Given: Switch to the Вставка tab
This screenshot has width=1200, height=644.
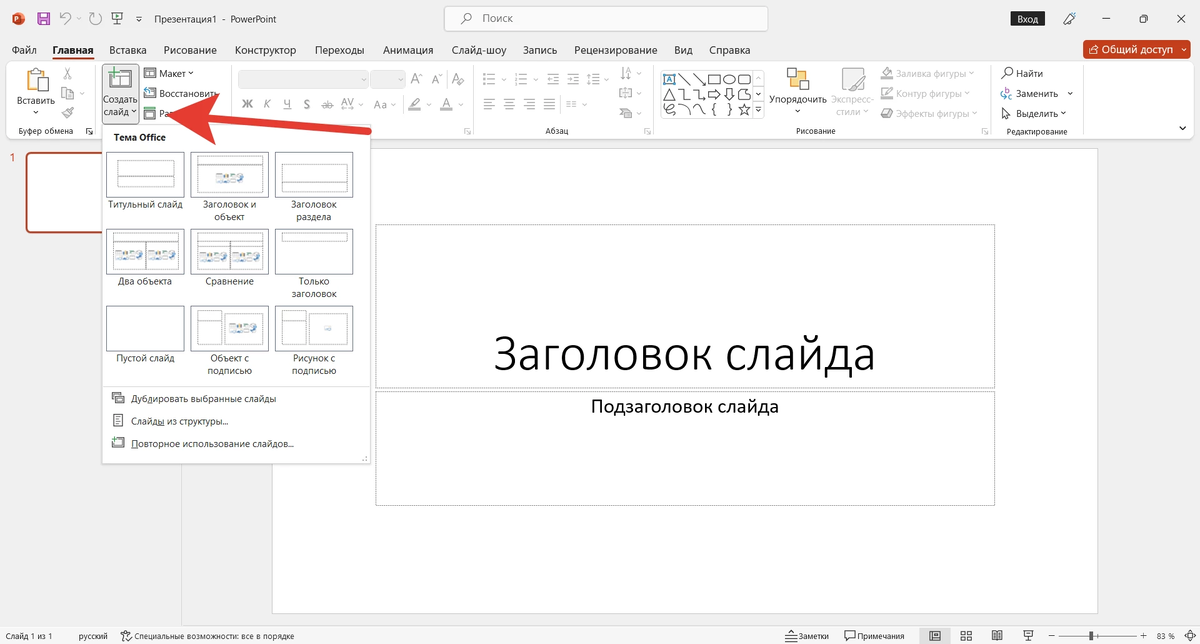Looking at the screenshot, I should point(128,50).
